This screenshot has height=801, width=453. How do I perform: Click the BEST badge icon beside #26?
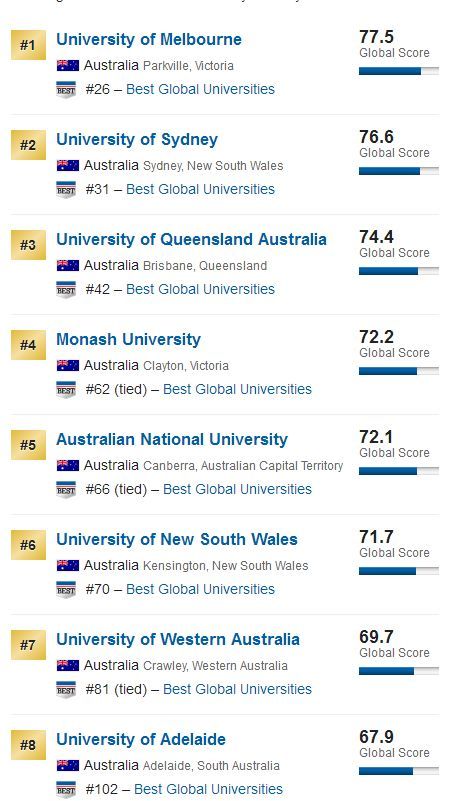(x=66, y=89)
